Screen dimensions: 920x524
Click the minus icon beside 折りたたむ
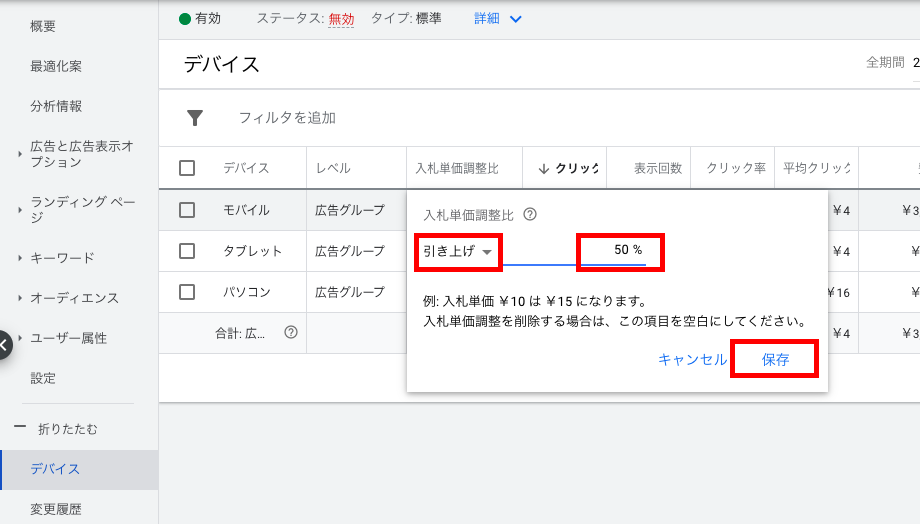click(19, 428)
